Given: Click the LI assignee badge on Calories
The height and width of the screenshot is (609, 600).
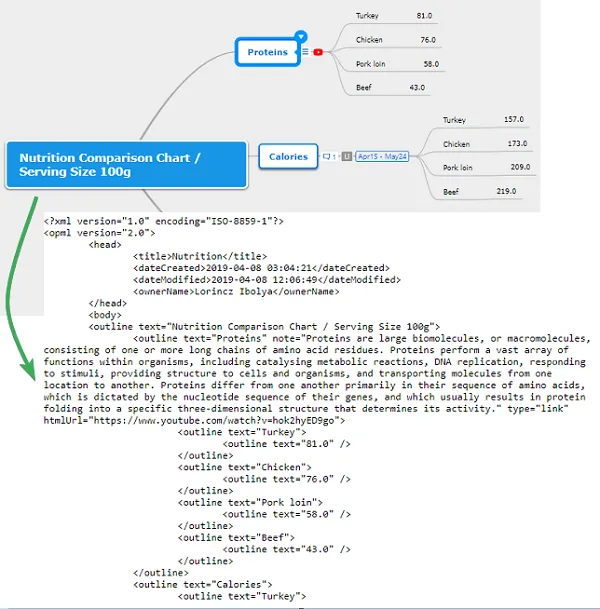Looking at the screenshot, I should [346, 156].
